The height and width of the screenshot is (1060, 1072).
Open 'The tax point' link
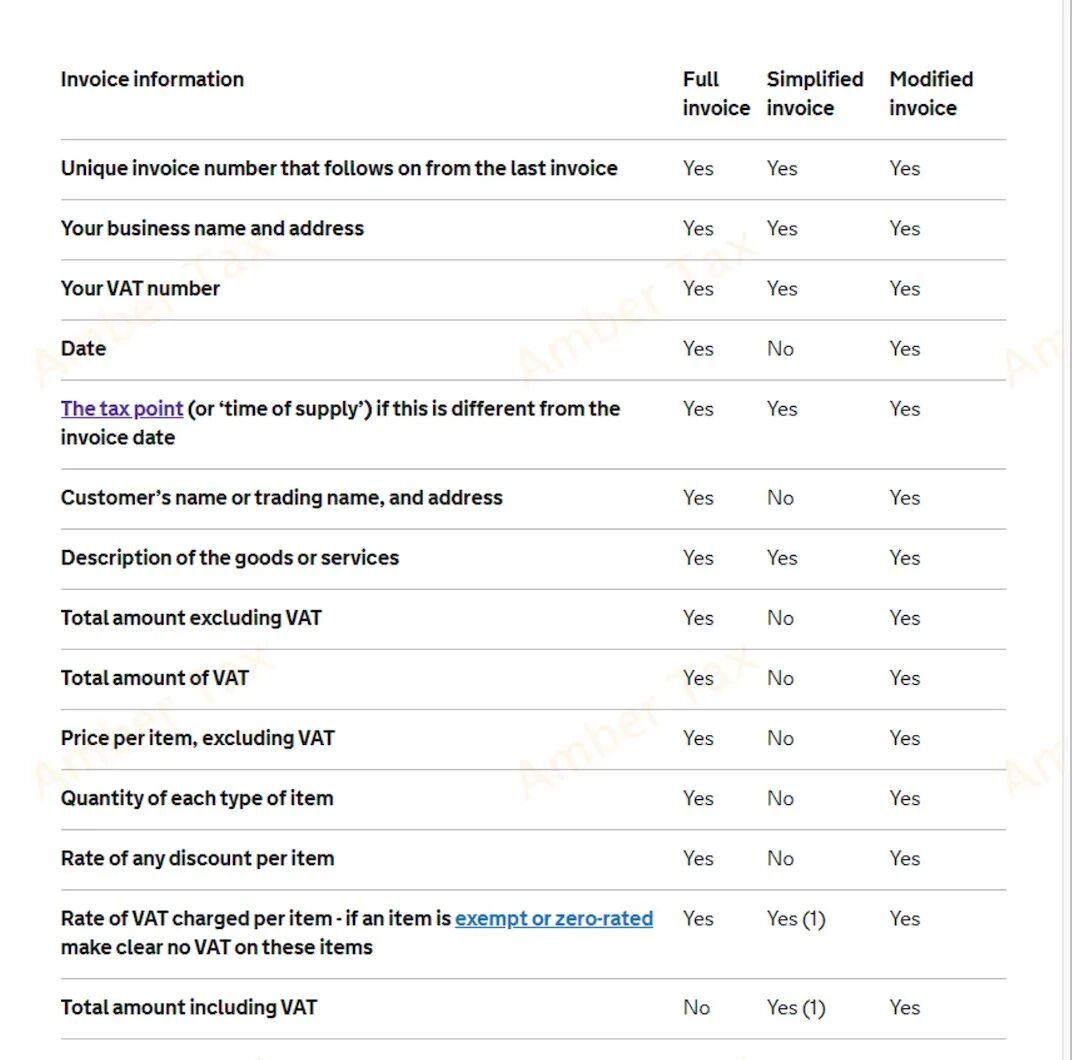(x=121, y=408)
